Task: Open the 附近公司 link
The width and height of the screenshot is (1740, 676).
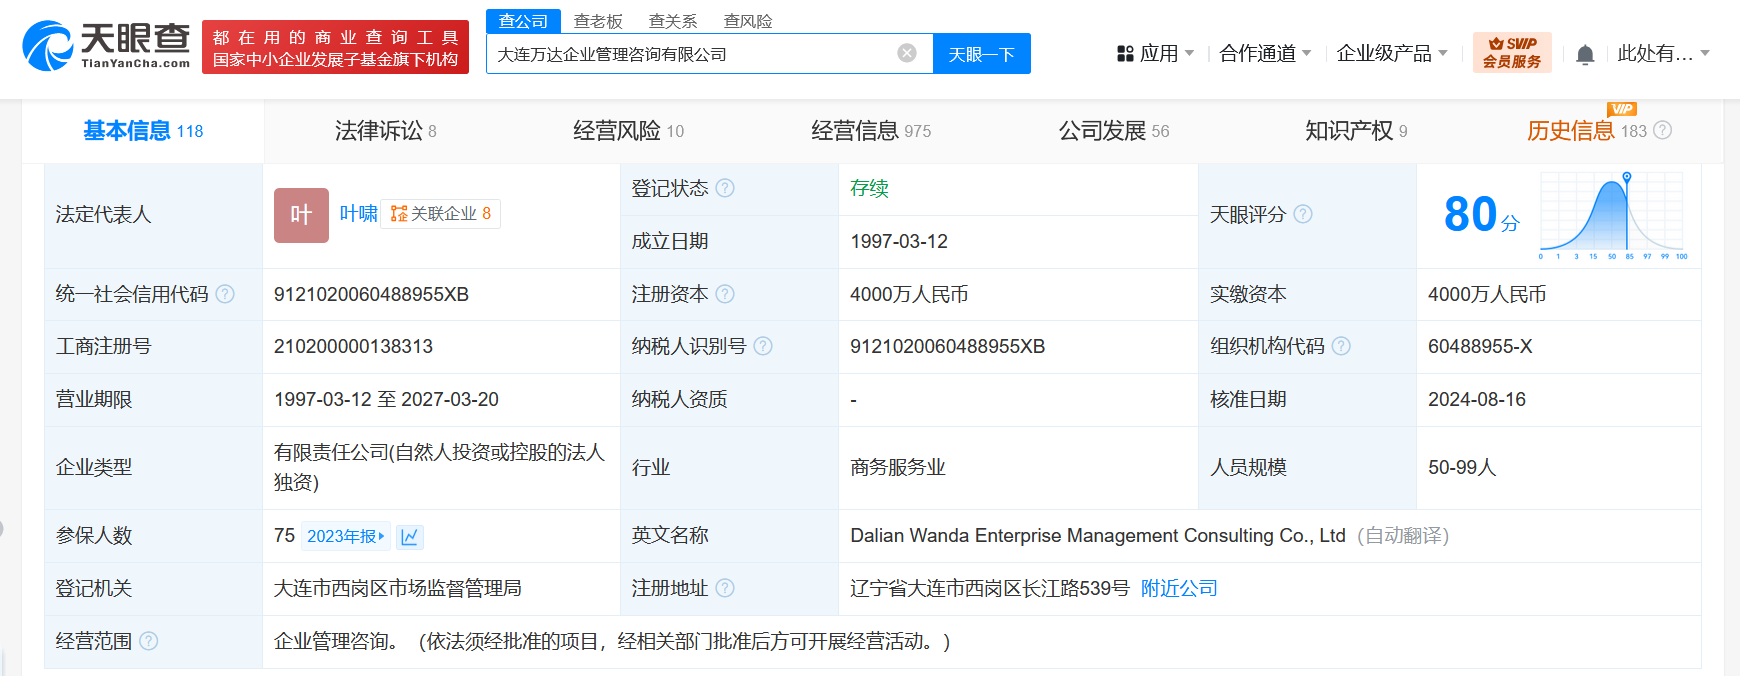Action: pos(1179,588)
